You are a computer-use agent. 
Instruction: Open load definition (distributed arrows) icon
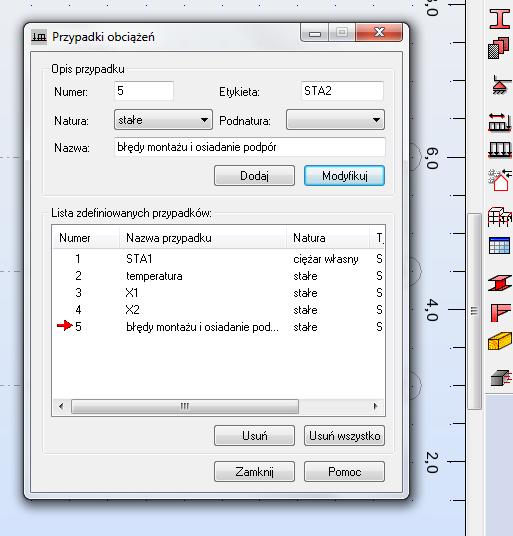pyautogui.click(x=500, y=150)
